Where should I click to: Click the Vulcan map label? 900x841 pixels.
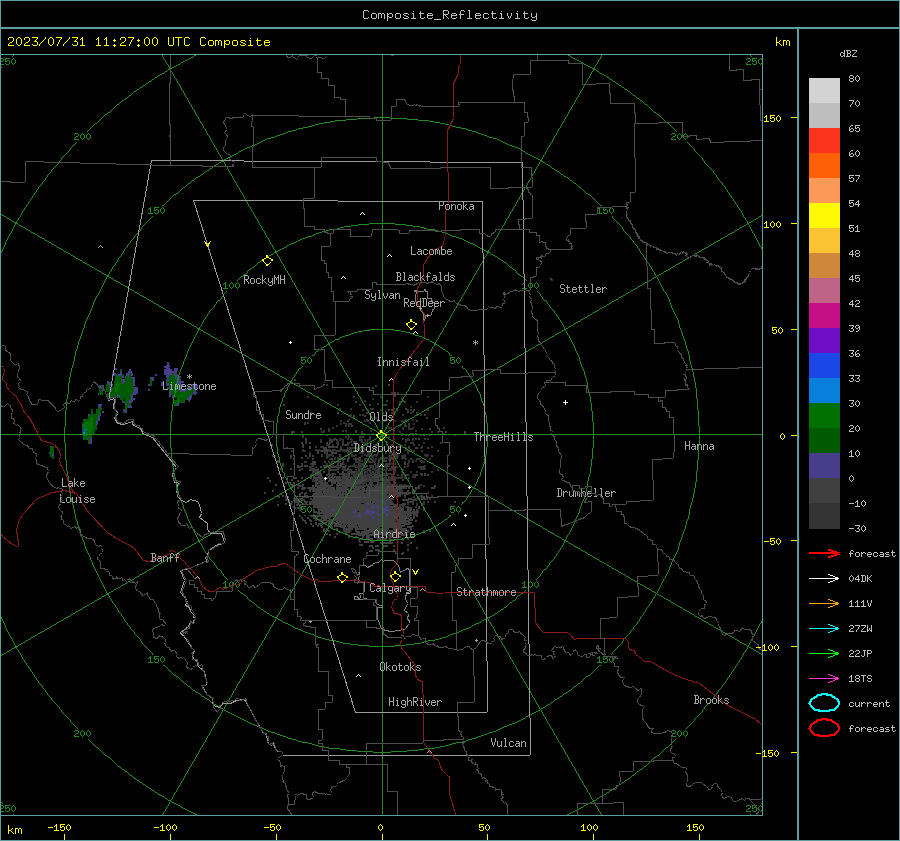pyautogui.click(x=508, y=743)
